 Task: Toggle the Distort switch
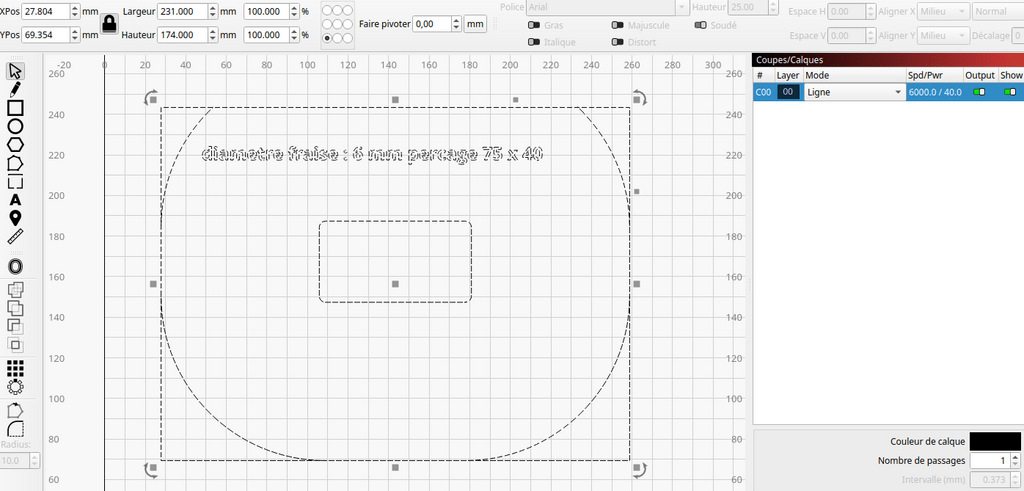(617, 42)
